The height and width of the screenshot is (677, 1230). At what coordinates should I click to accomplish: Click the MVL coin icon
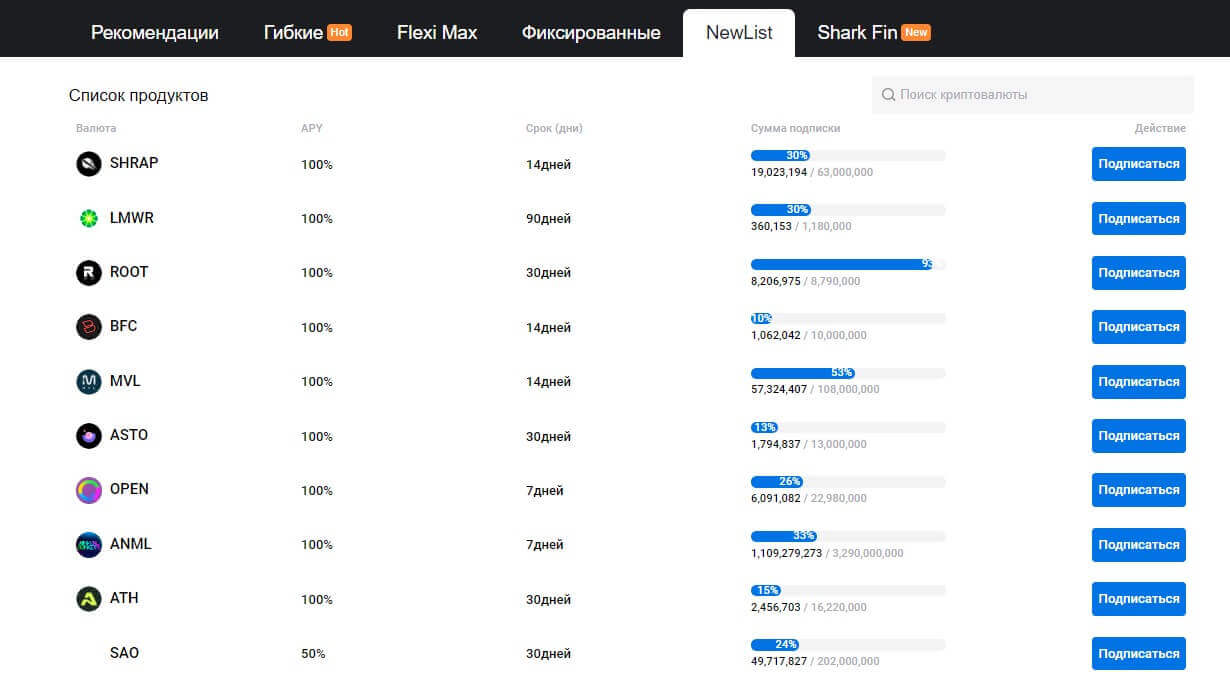point(89,381)
